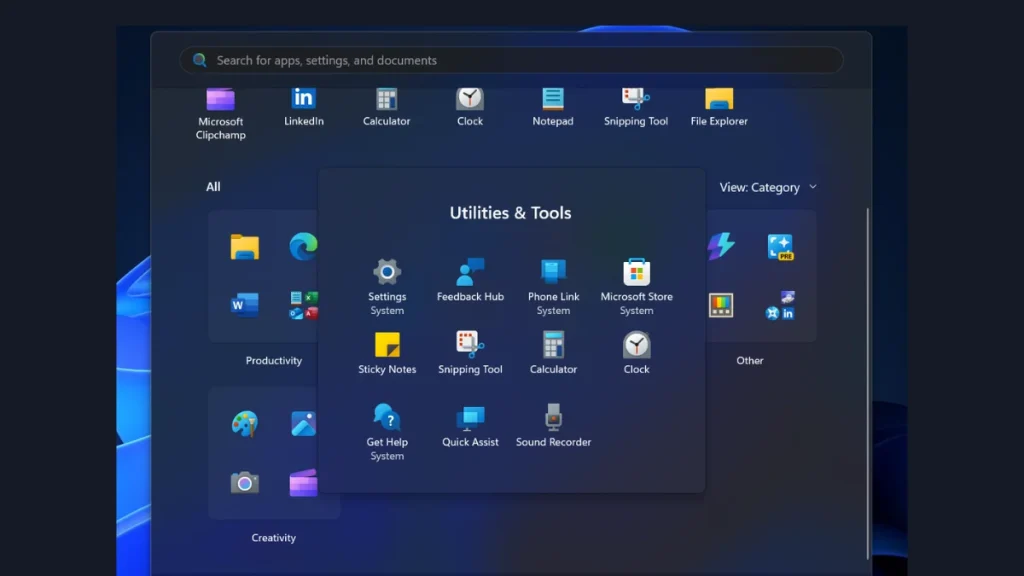Launch Sound Recorder
This screenshot has height=576, width=1024.
point(553,426)
